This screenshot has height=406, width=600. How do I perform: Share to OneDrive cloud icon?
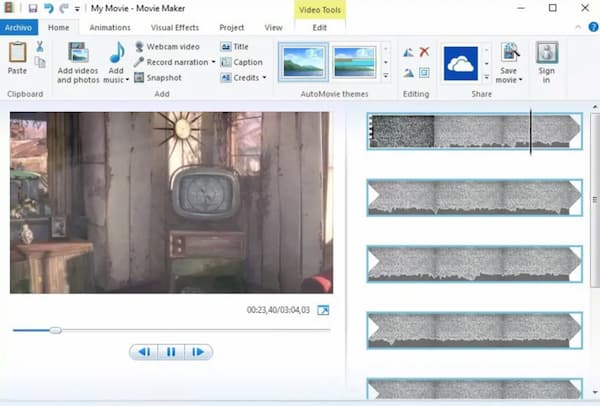click(461, 64)
